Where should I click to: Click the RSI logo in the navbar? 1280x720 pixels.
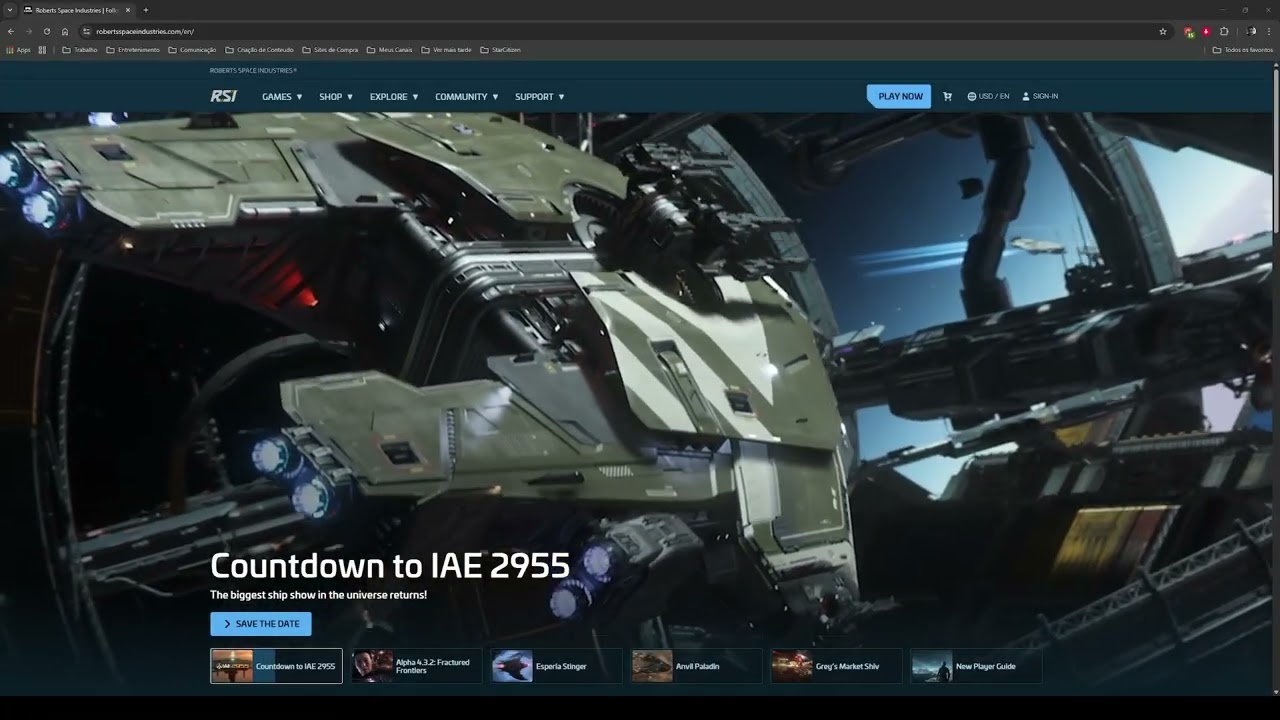click(223, 96)
